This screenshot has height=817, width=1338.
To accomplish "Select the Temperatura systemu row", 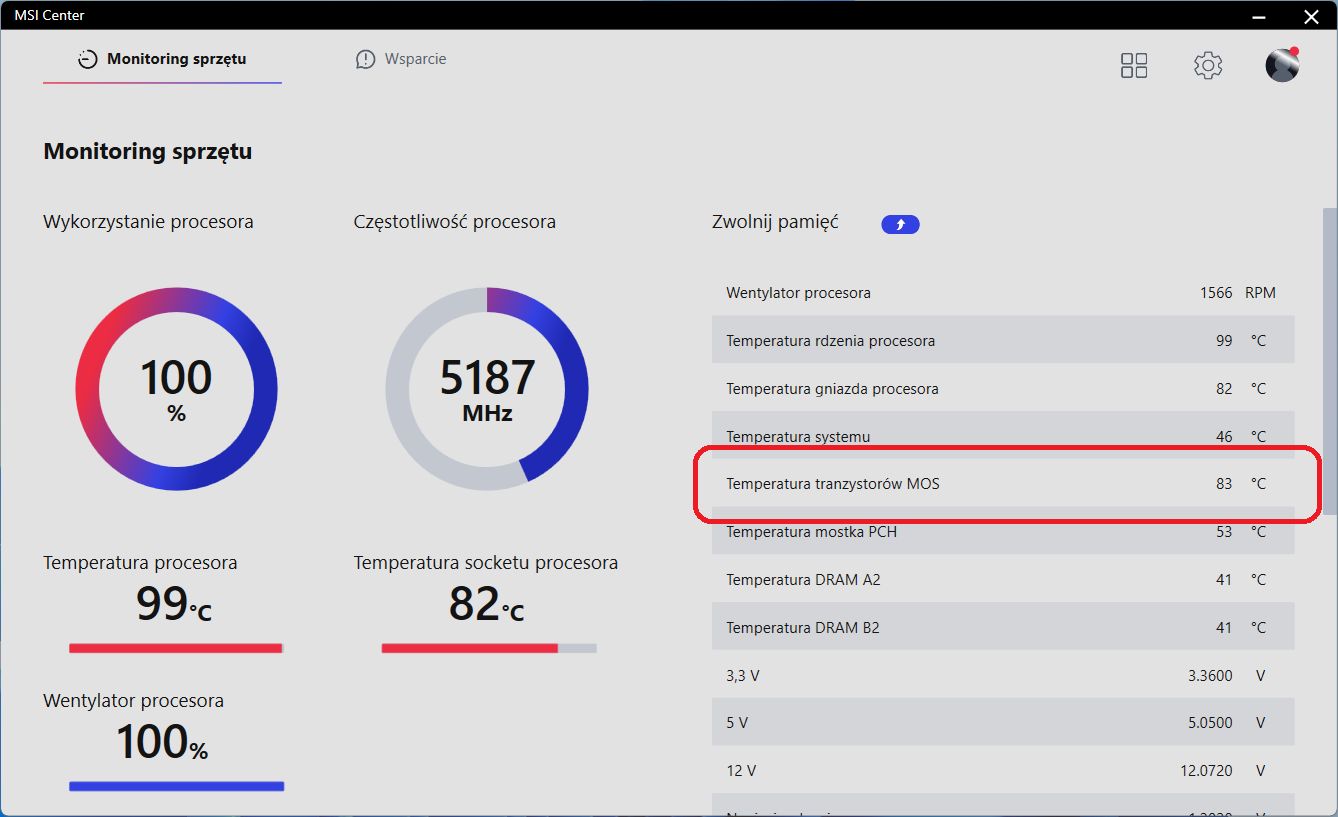I will click(1003, 436).
